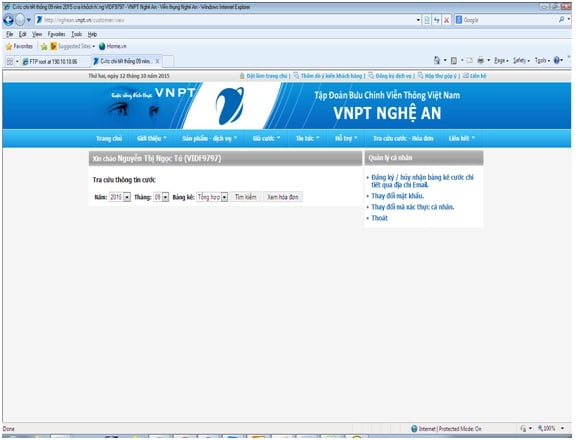This screenshot has width=580, height=440.
Task: Open the Home.vn favorites bar link
Action: 113,46
